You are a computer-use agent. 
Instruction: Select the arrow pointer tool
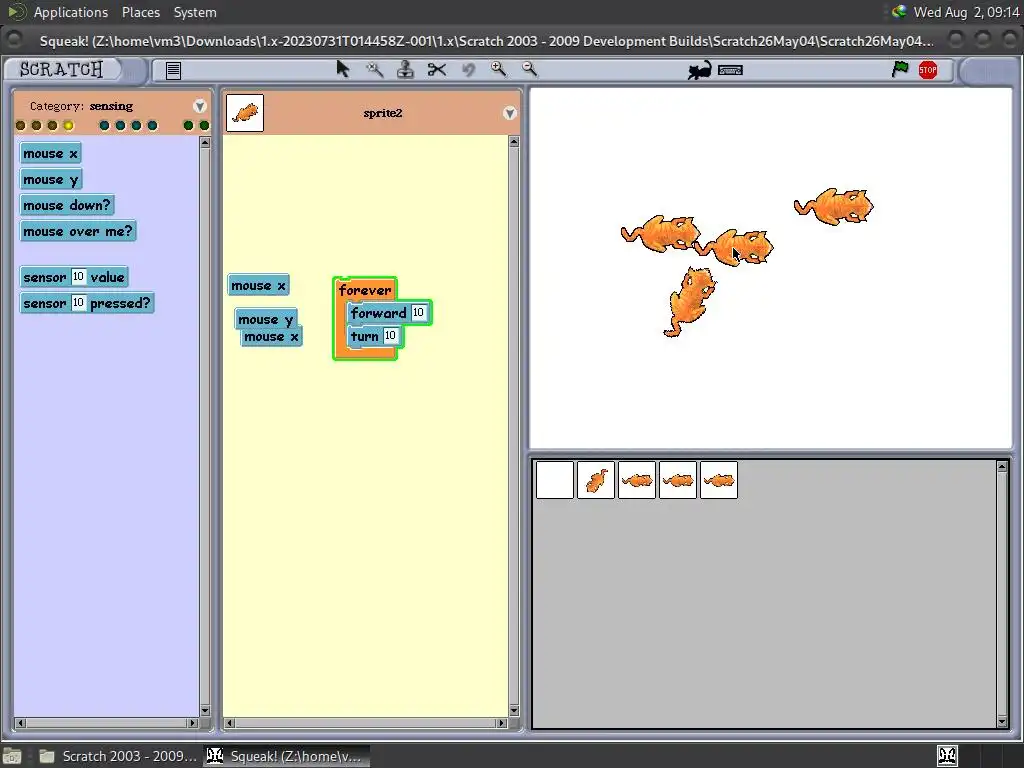(x=343, y=69)
